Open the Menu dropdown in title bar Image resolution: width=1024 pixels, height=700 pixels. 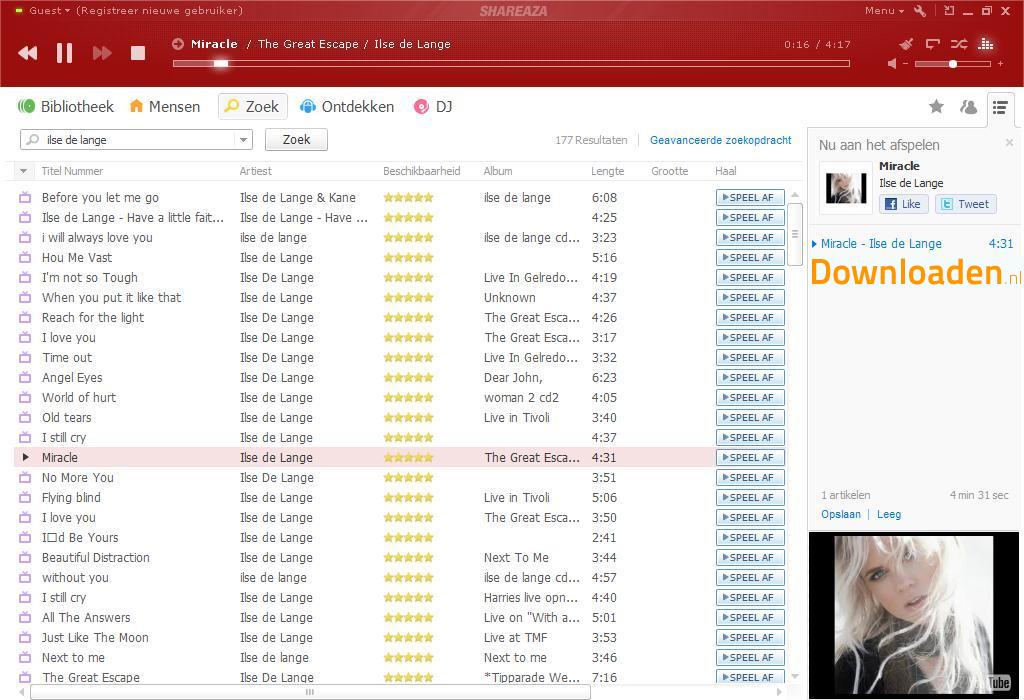pyautogui.click(x=884, y=10)
